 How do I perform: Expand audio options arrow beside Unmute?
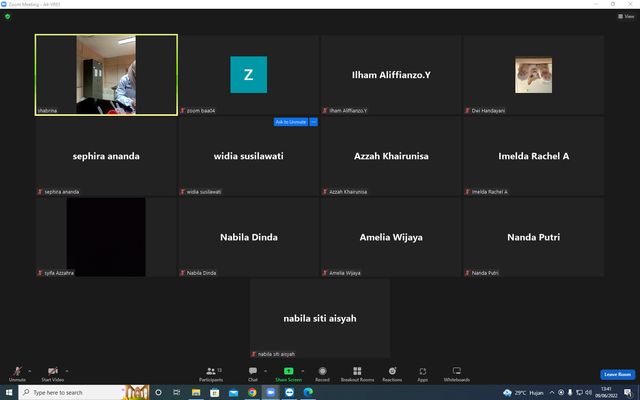(29, 371)
